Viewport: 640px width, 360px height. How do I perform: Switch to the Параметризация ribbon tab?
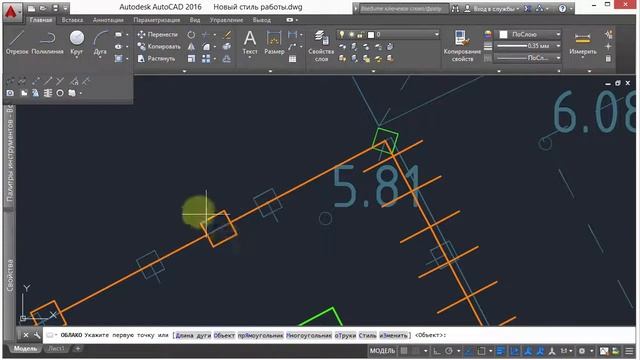tap(157, 20)
